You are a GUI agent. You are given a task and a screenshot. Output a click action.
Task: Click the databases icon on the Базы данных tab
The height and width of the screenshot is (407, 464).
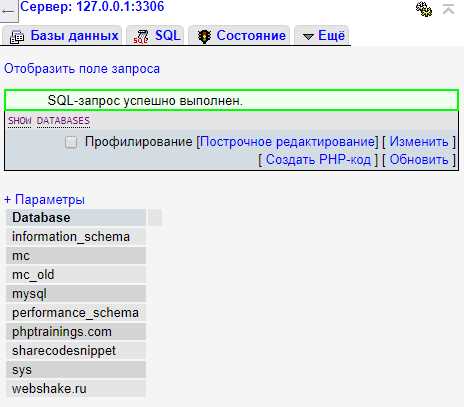click(x=17, y=37)
